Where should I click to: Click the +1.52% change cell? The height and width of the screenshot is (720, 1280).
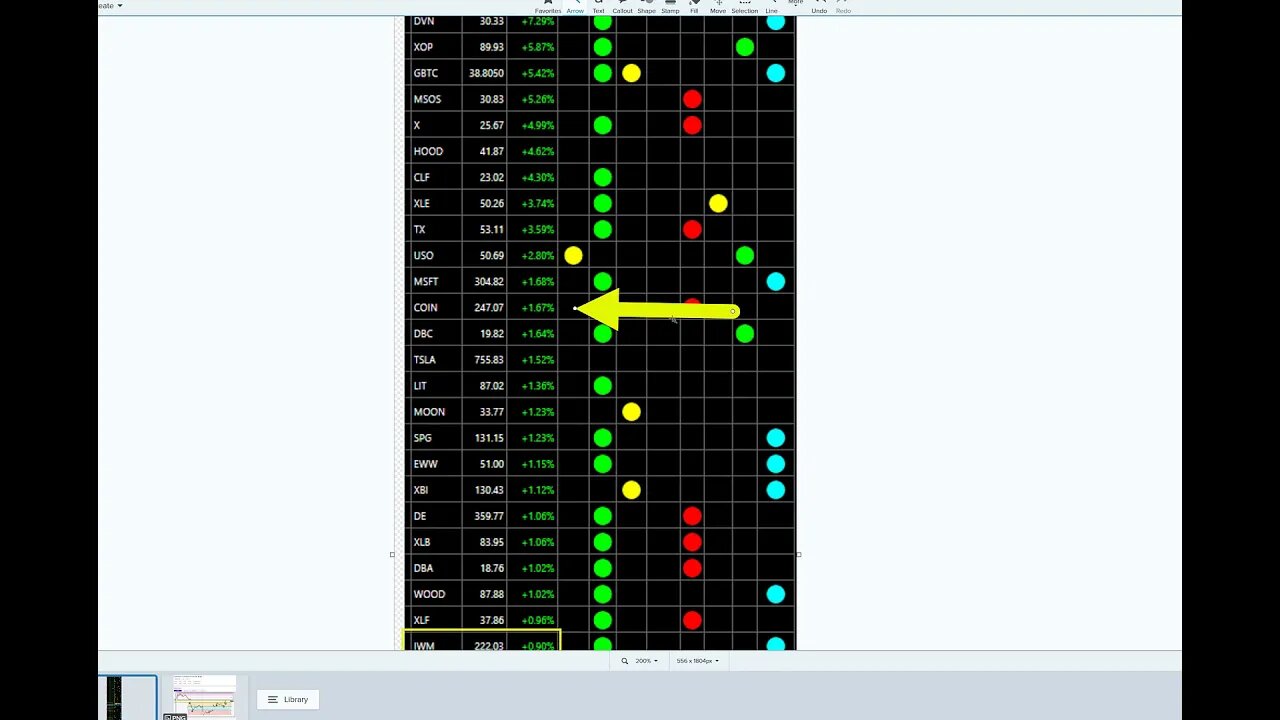click(x=533, y=359)
